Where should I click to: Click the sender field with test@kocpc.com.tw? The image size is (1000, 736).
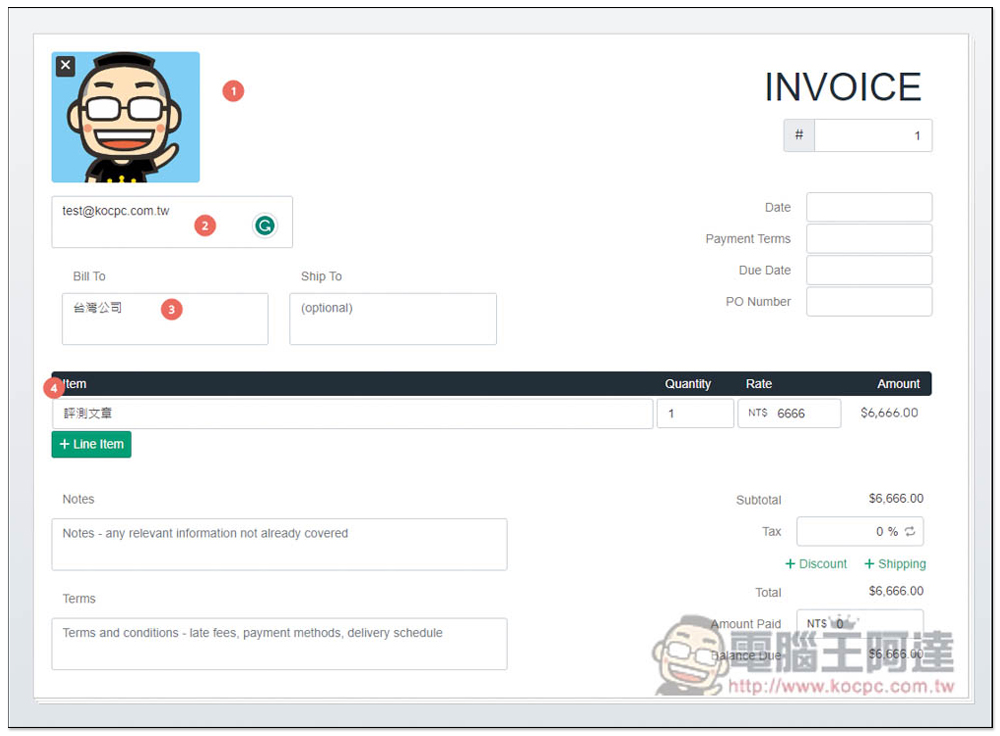click(172, 222)
